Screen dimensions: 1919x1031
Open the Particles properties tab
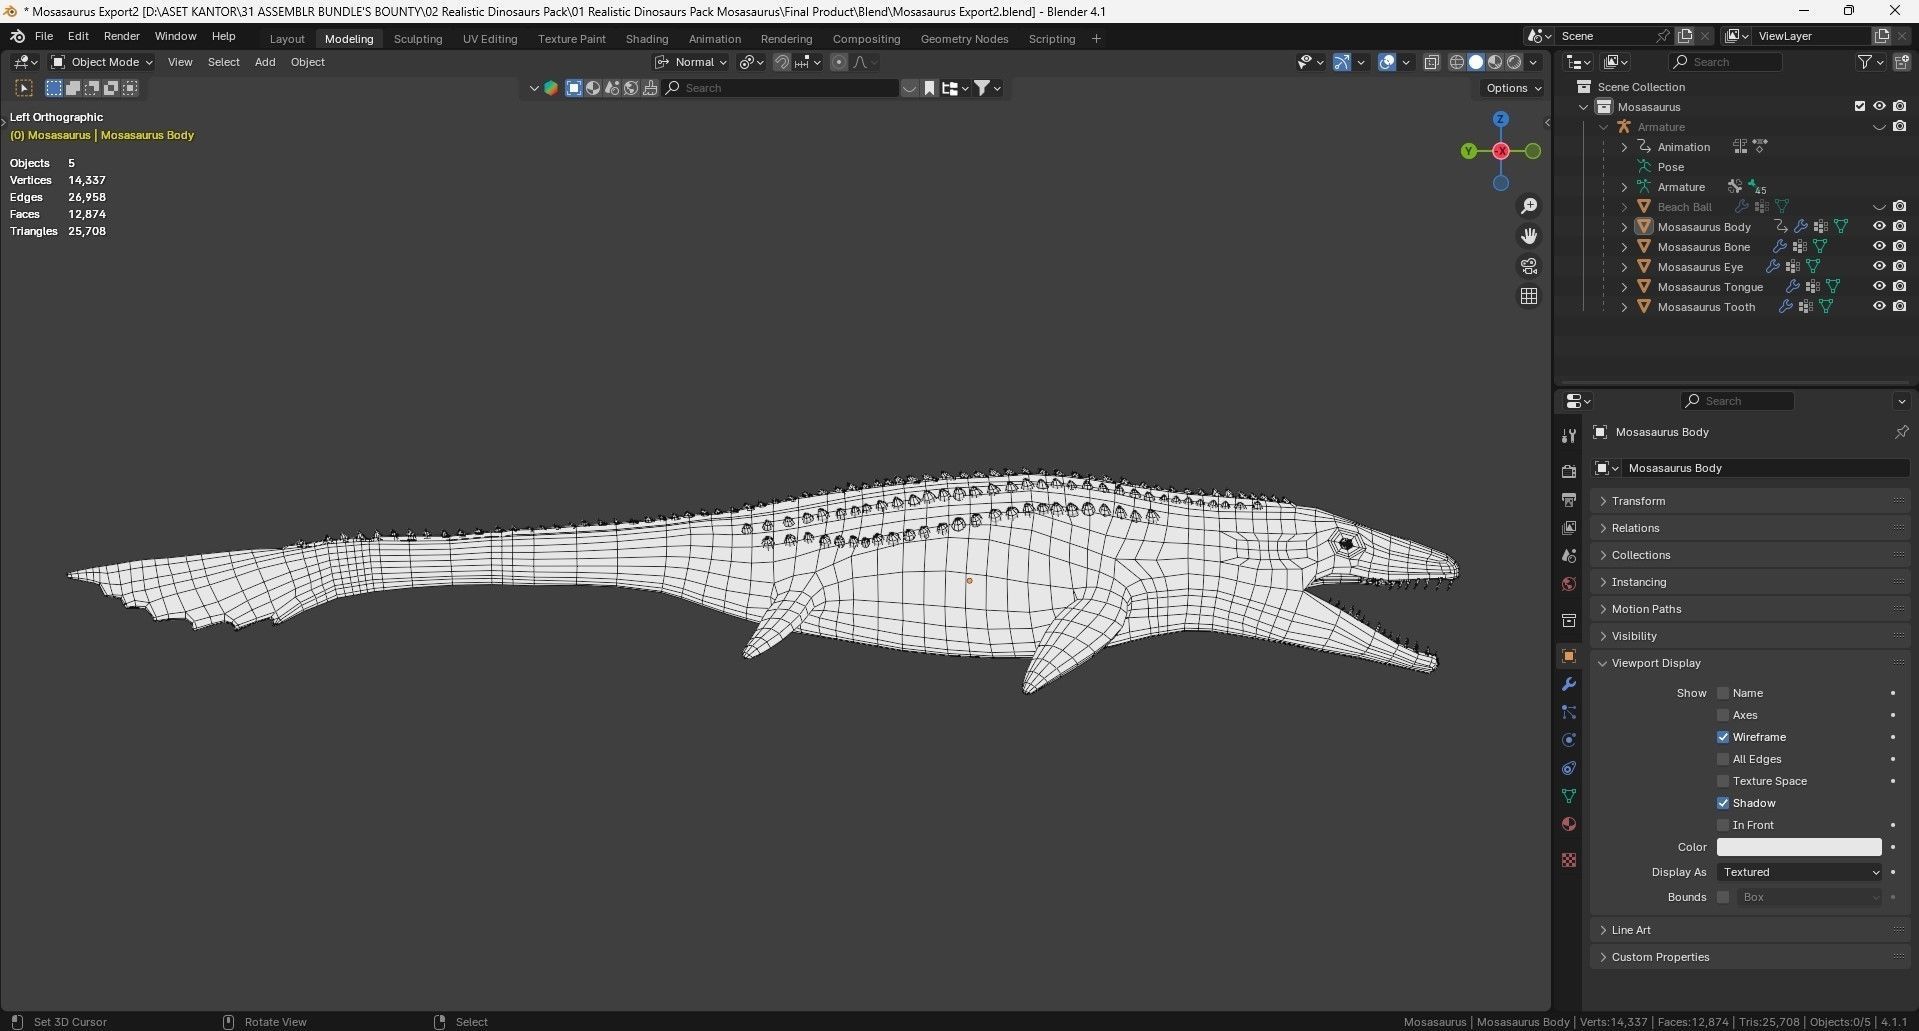[1568, 712]
